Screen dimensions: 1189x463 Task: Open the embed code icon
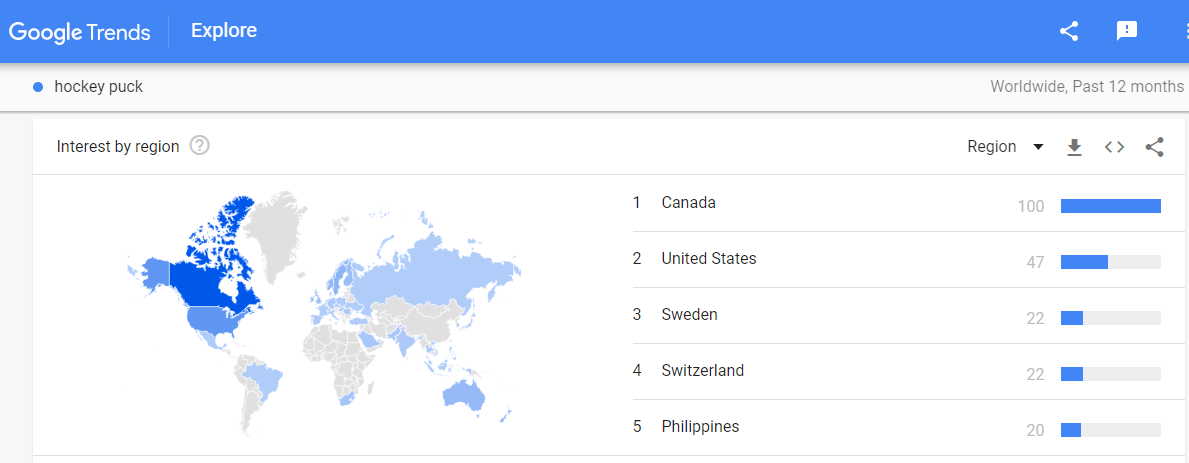[1114, 147]
